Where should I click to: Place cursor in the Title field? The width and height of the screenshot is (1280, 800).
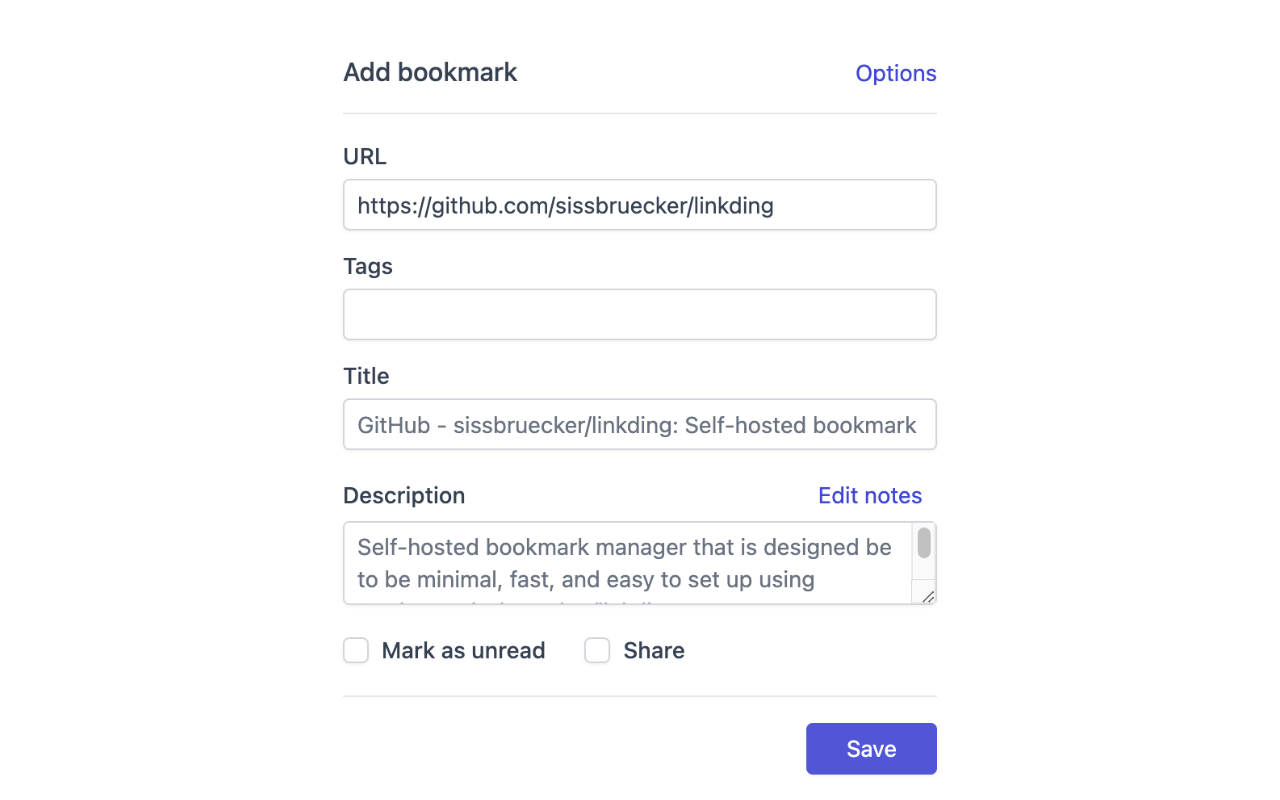click(x=639, y=424)
